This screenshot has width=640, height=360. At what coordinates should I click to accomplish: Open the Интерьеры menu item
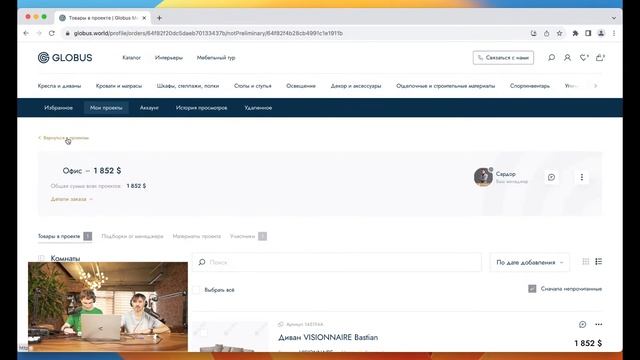click(169, 58)
